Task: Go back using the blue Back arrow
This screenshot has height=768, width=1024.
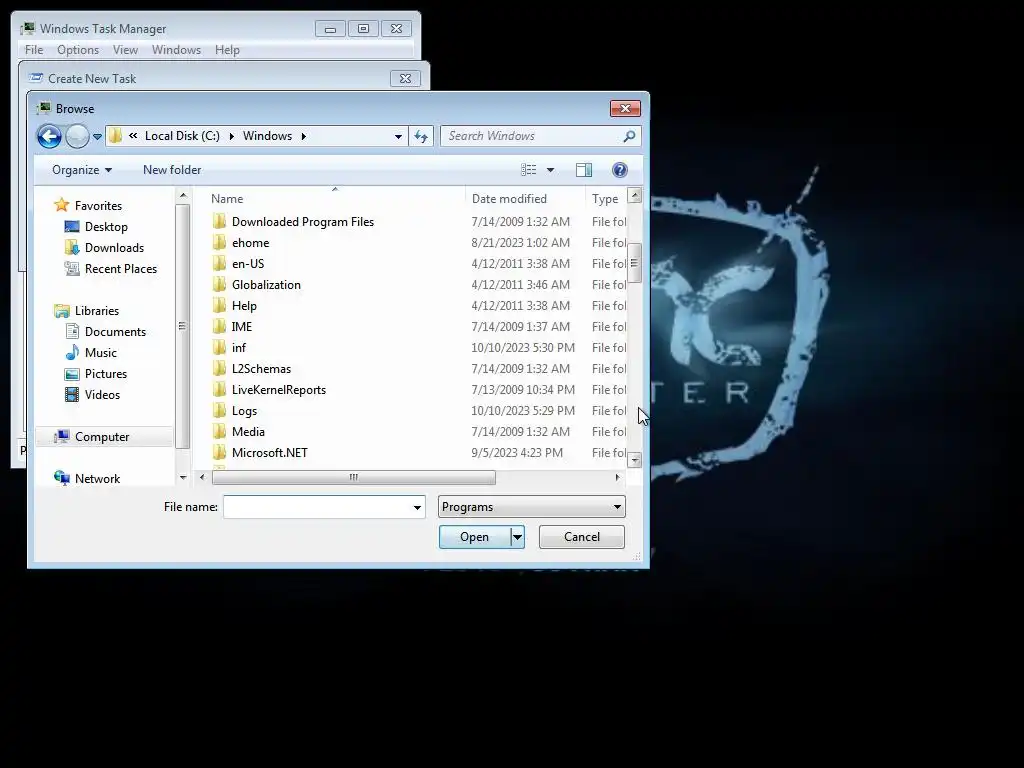Action: pyautogui.click(x=49, y=136)
